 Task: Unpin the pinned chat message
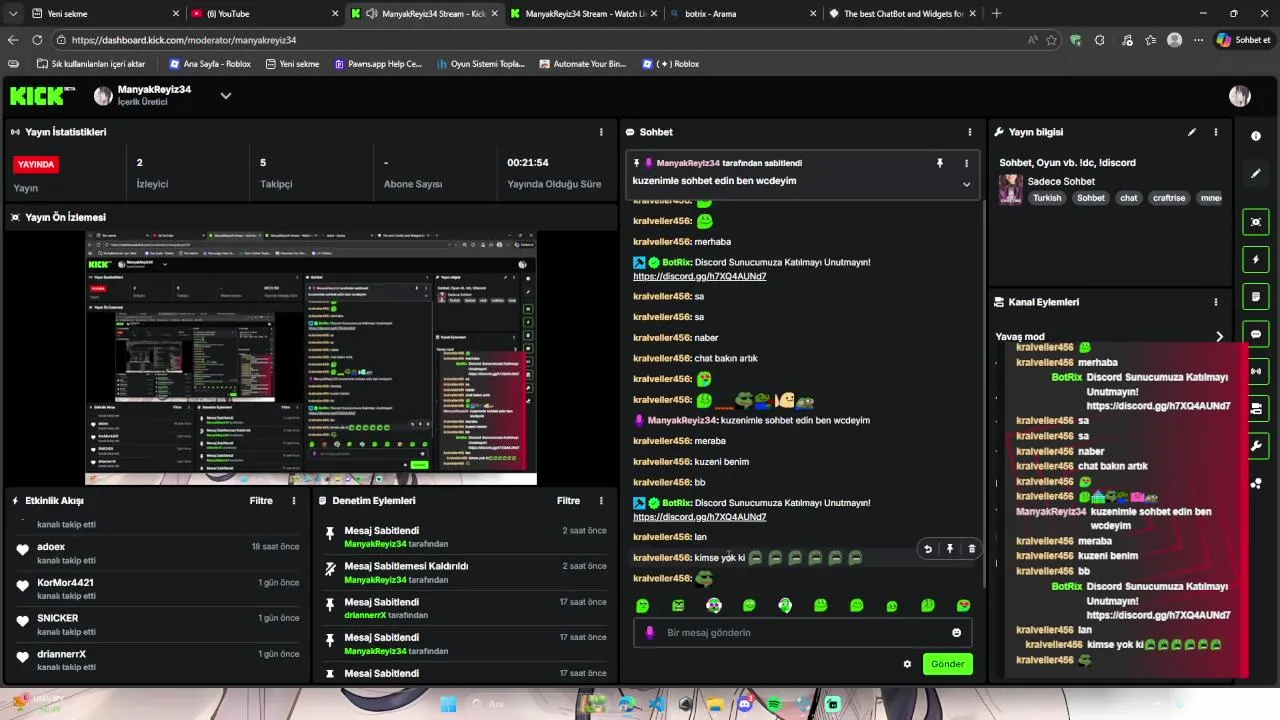939,163
